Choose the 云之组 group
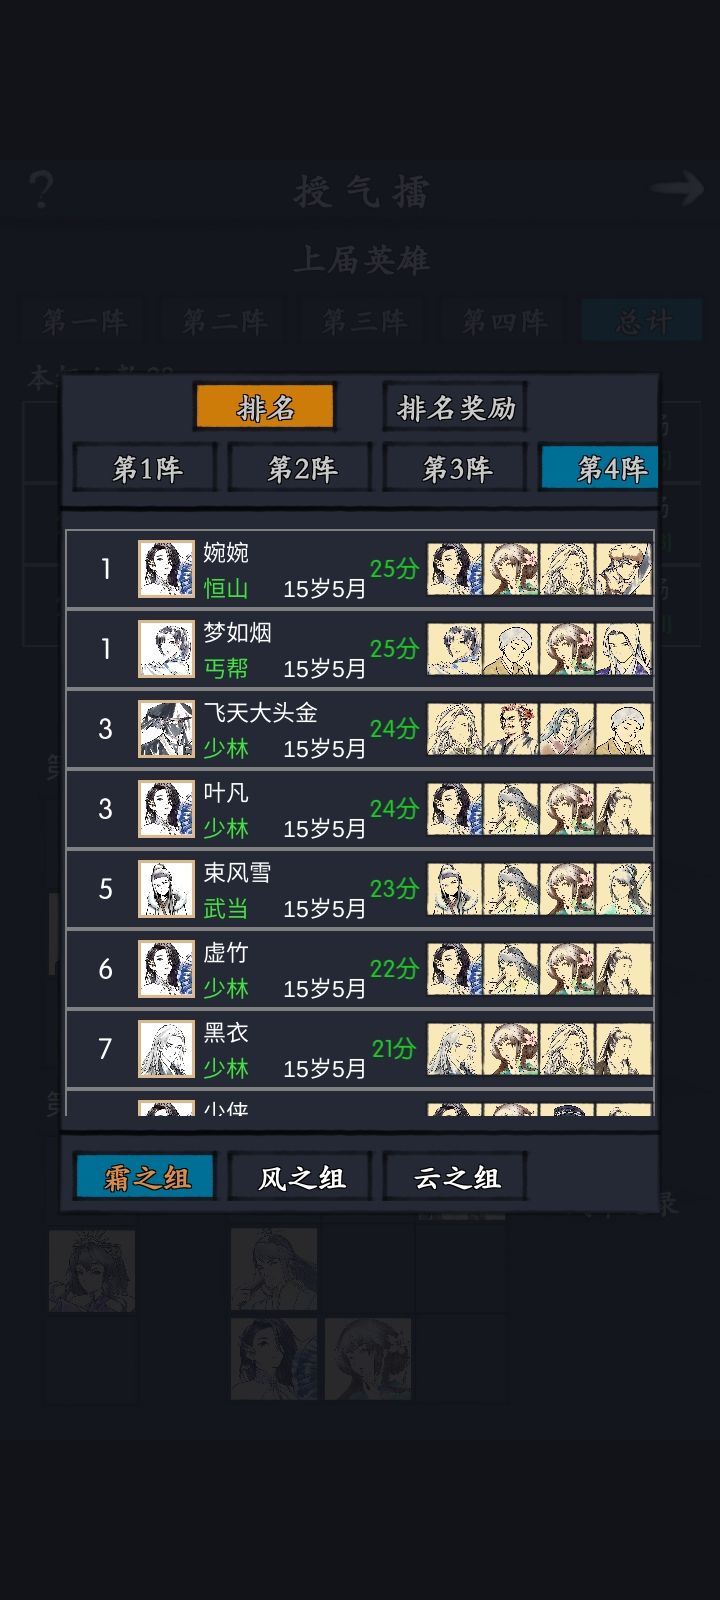The height and width of the screenshot is (1600, 720). pos(456,1178)
